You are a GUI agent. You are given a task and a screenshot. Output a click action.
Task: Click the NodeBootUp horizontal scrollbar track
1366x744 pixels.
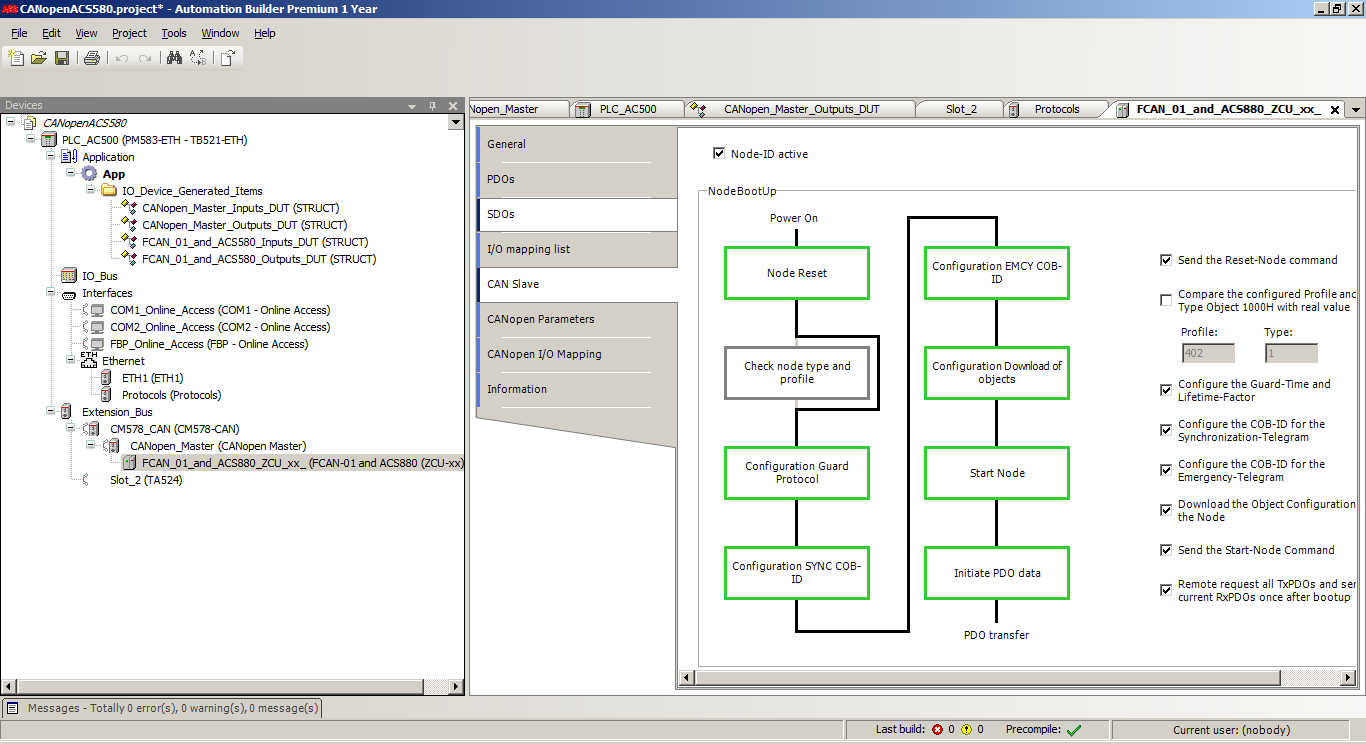pos(1000,678)
